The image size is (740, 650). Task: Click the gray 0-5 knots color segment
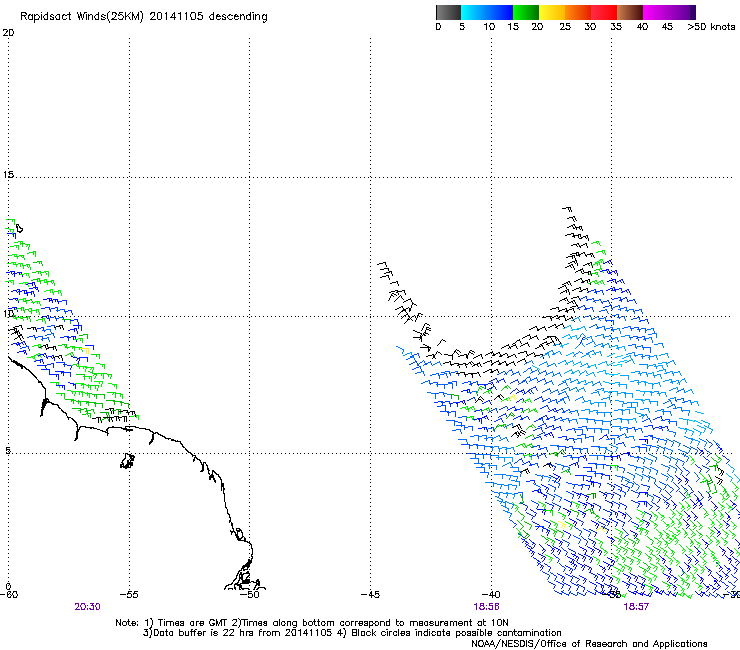coord(448,12)
